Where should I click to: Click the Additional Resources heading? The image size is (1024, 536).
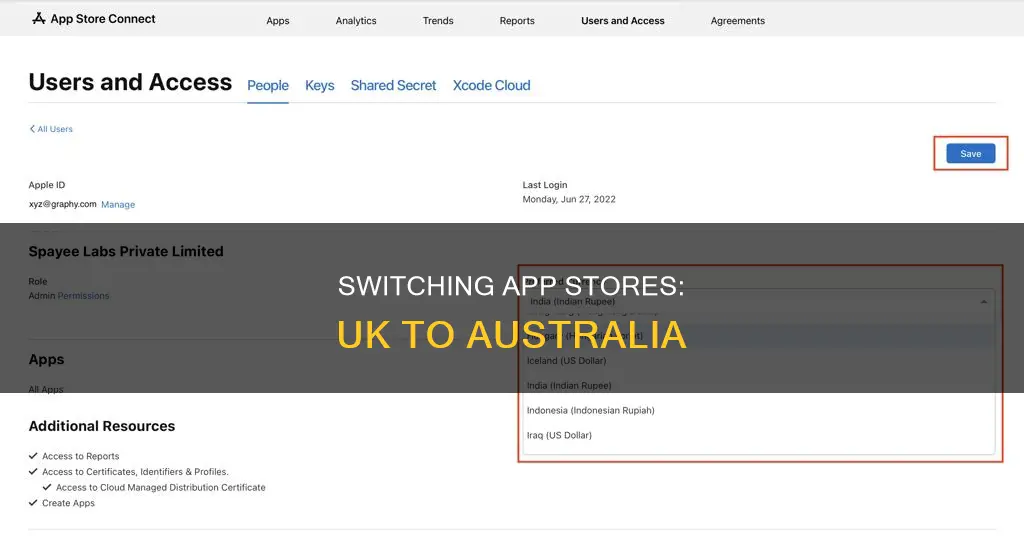pos(102,426)
